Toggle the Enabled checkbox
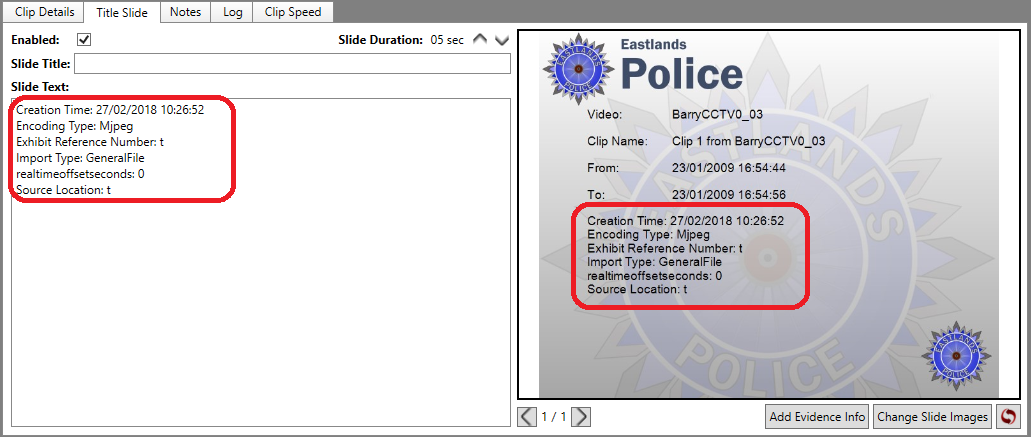Image resolution: width=1031 pixels, height=437 pixels. (84, 40)
